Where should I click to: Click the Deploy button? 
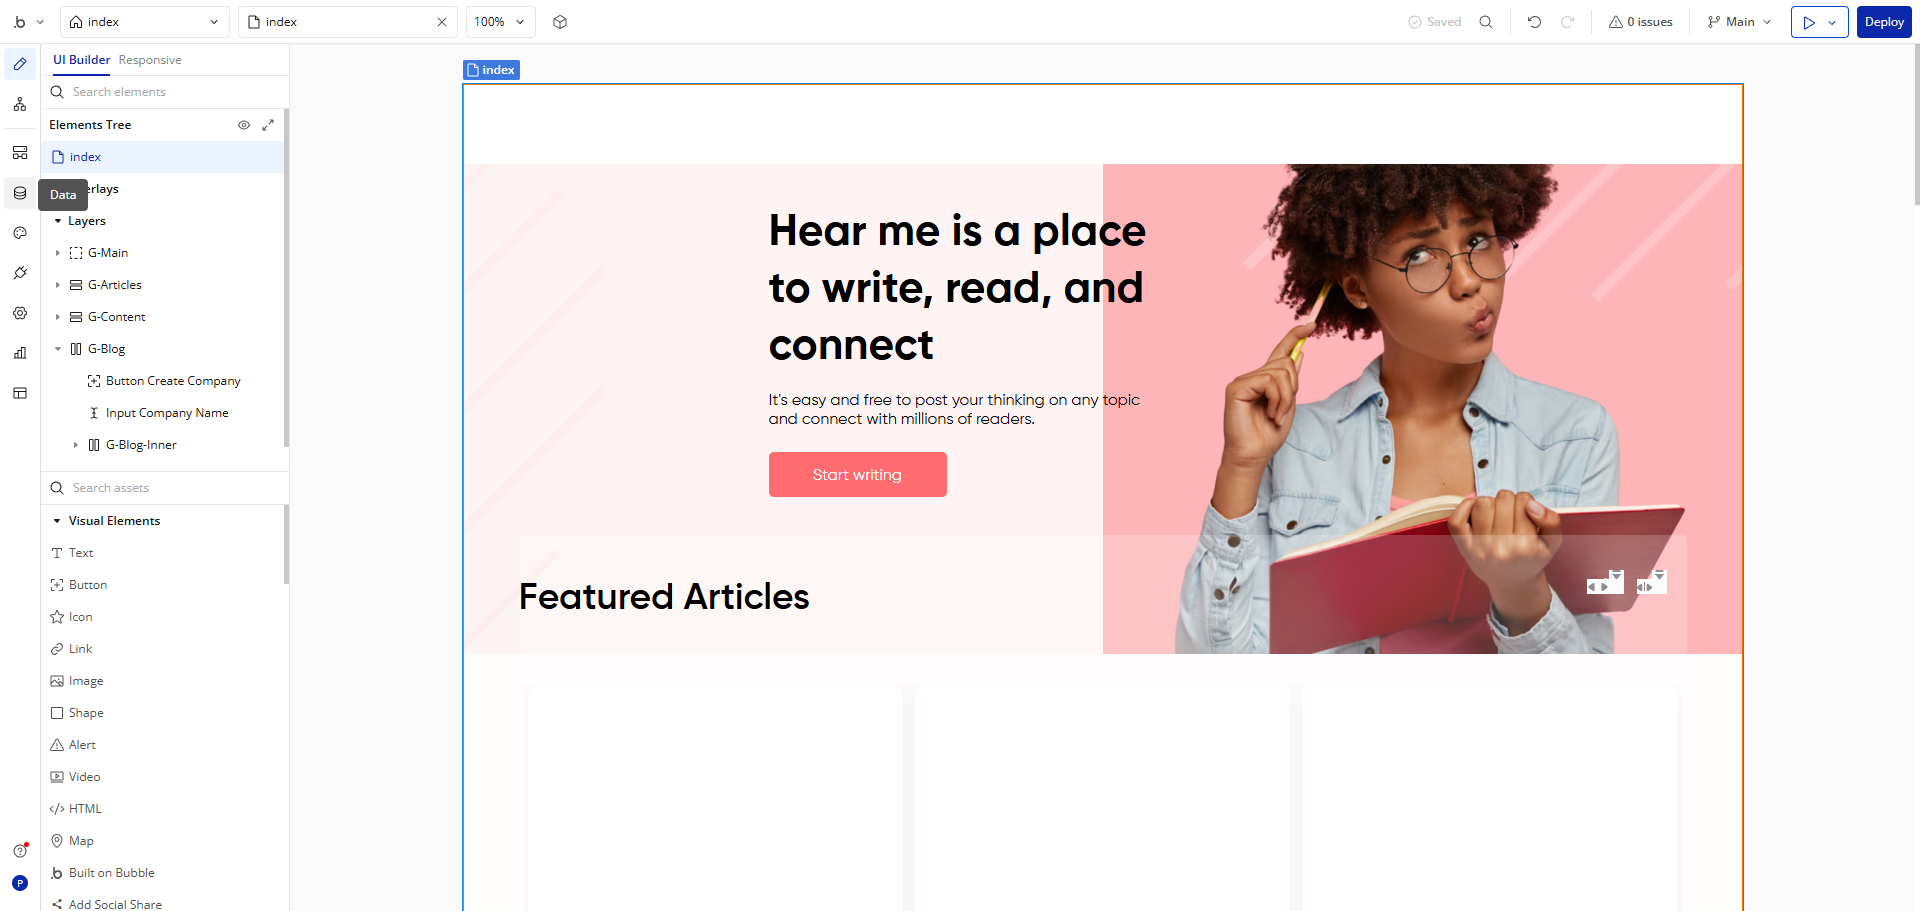coord(1884,22)
